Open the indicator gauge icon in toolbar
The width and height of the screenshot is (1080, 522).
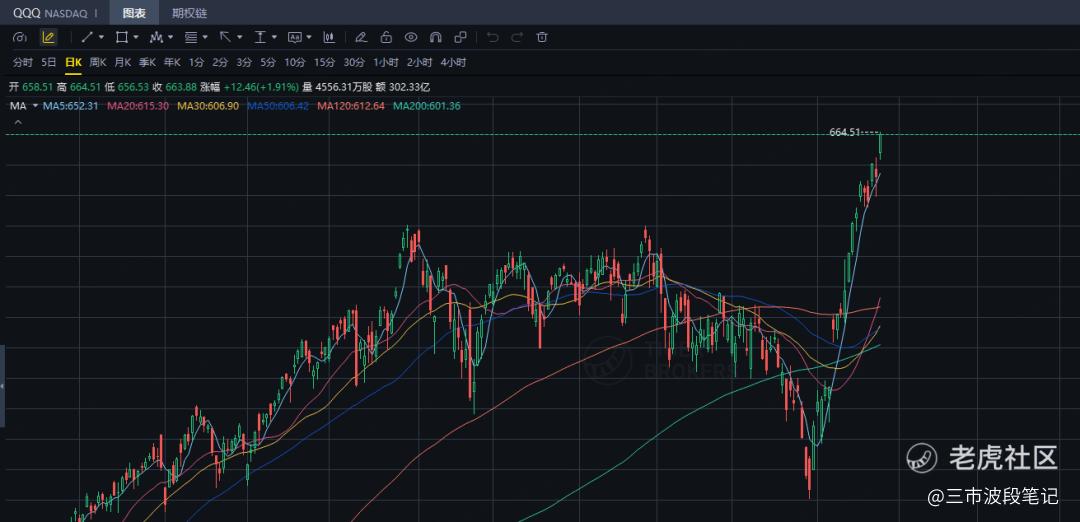20,37
